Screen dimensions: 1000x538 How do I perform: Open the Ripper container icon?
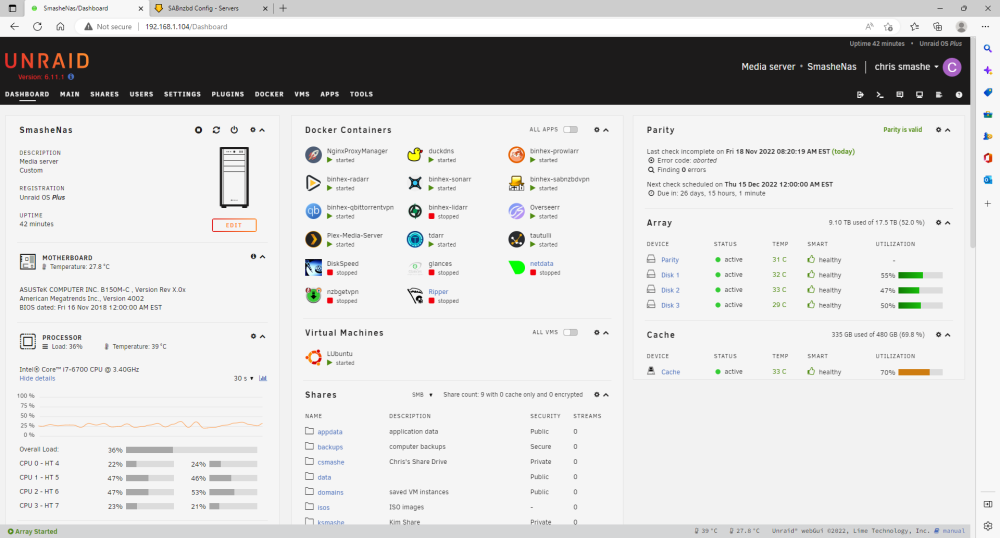415,295
